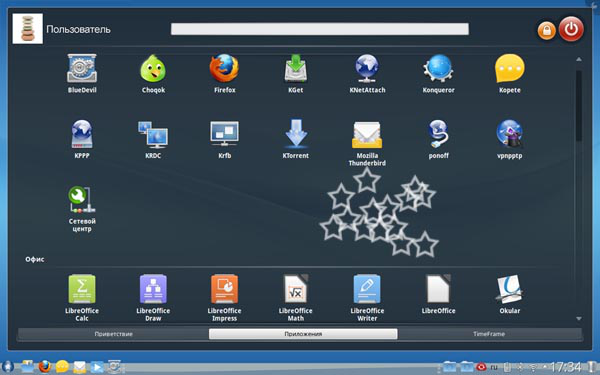
Task: Click the orange lock screen button
Action: 546,30
